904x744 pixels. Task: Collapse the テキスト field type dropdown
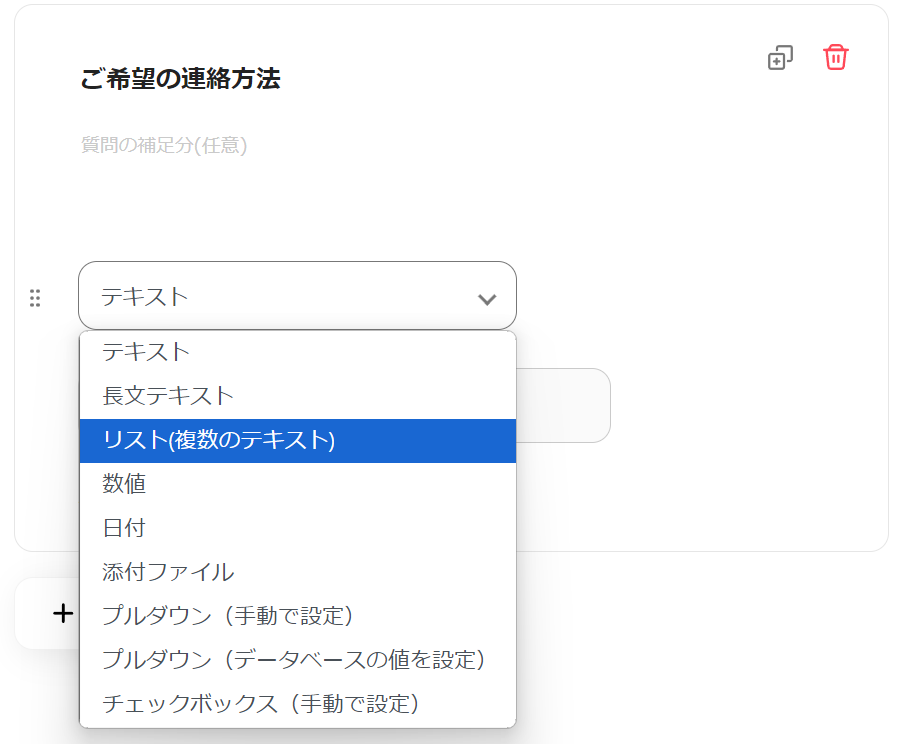(297, 296)
